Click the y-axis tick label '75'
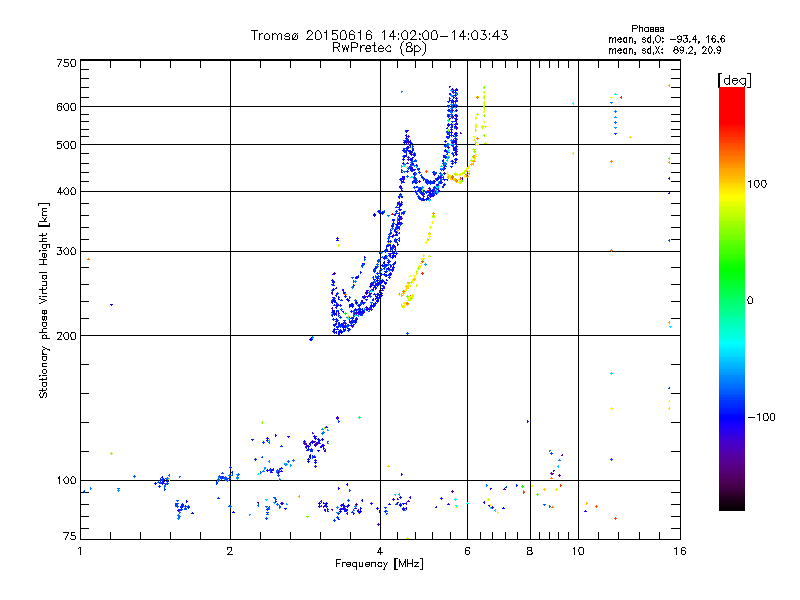The image size is (800, 600). [70, 536]
